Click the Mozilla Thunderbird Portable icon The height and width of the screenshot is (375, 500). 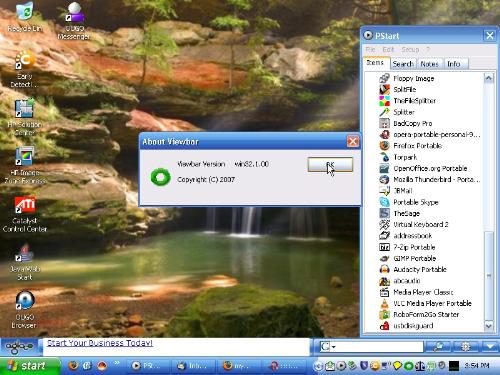click(384, 179)
